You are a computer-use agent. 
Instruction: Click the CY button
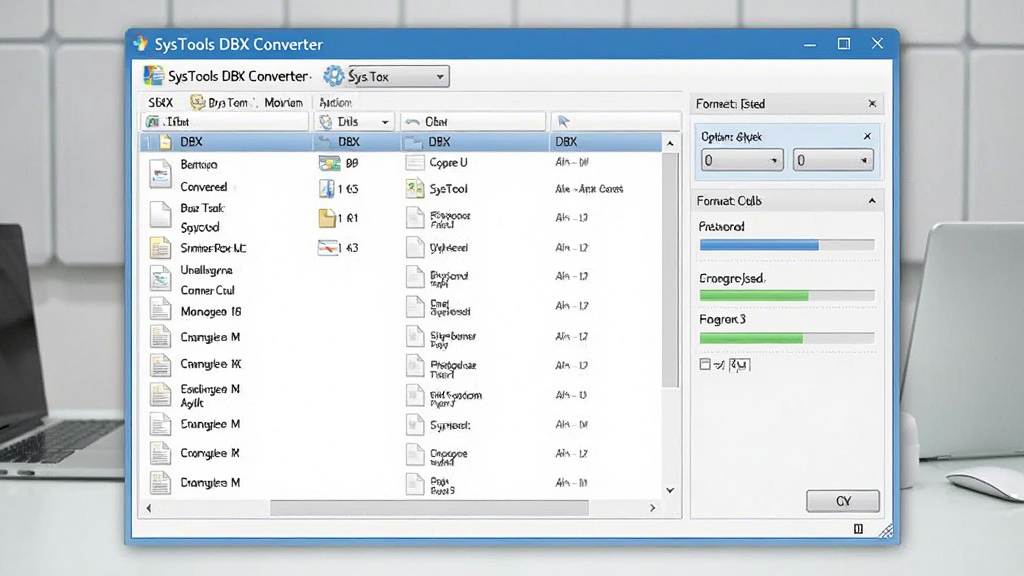point(843,501)
